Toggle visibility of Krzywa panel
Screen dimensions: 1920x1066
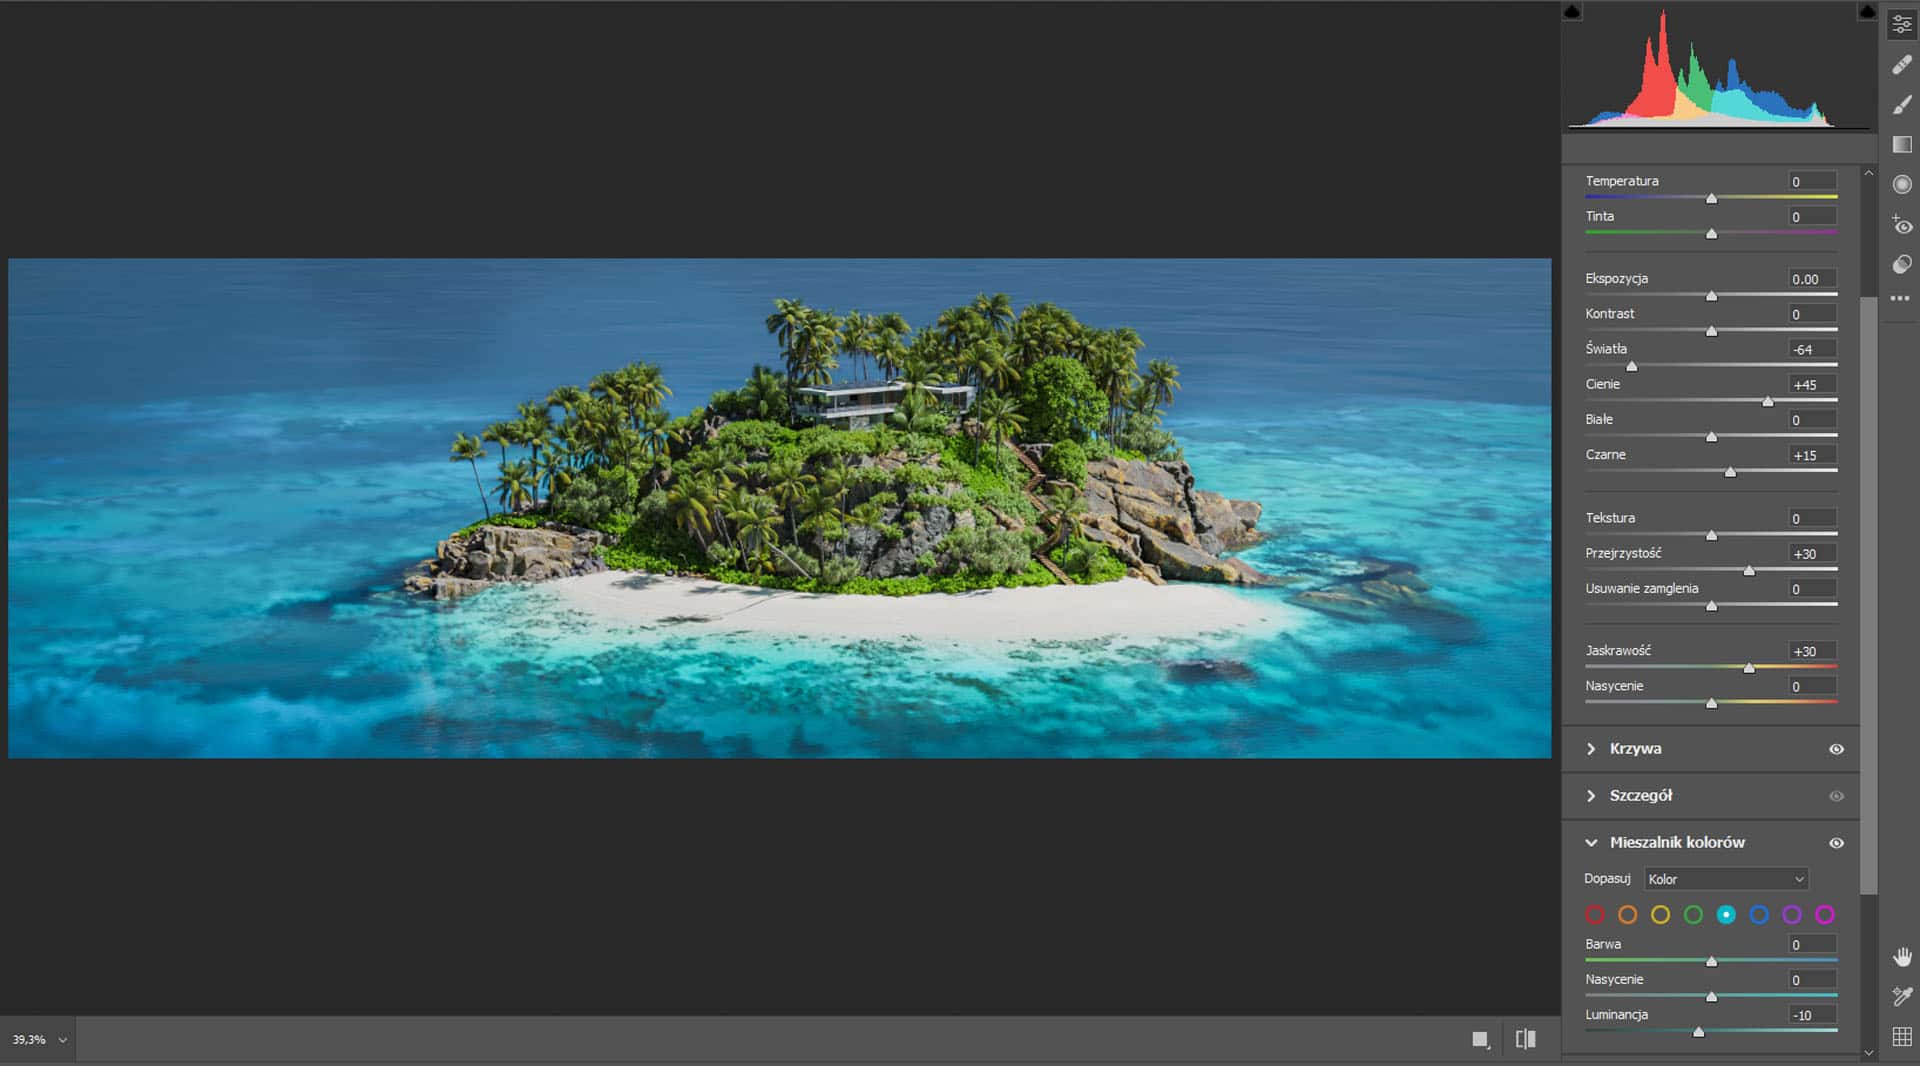[1836, 749]
